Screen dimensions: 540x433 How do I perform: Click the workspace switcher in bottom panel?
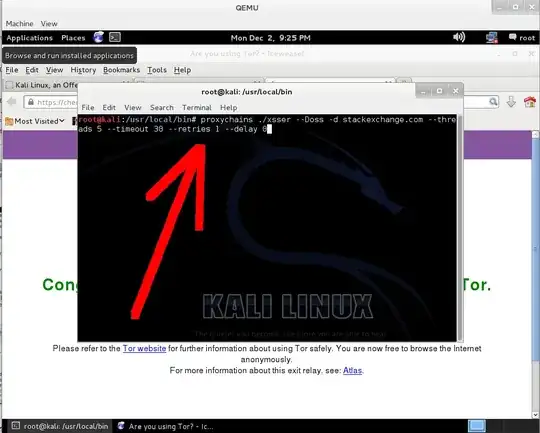(477, 426)
